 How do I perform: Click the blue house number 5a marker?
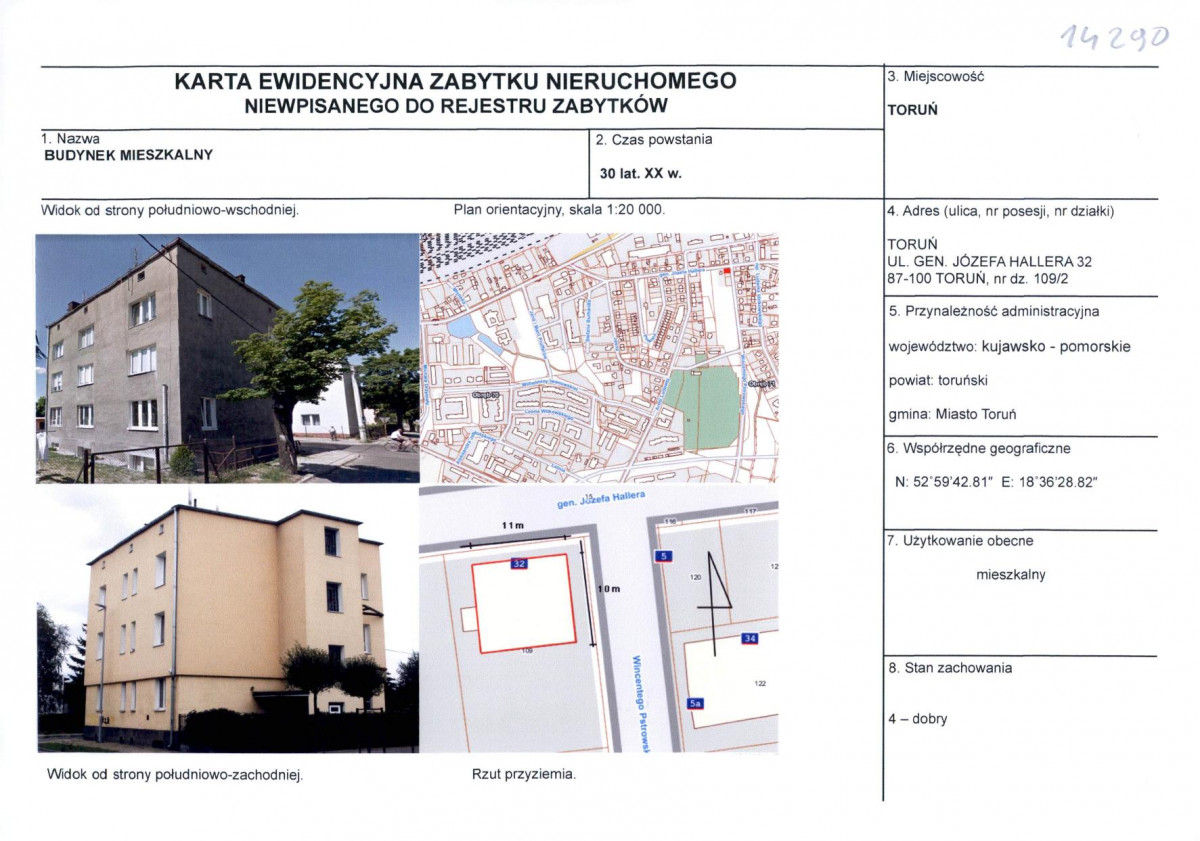click(x=695, y=703)
